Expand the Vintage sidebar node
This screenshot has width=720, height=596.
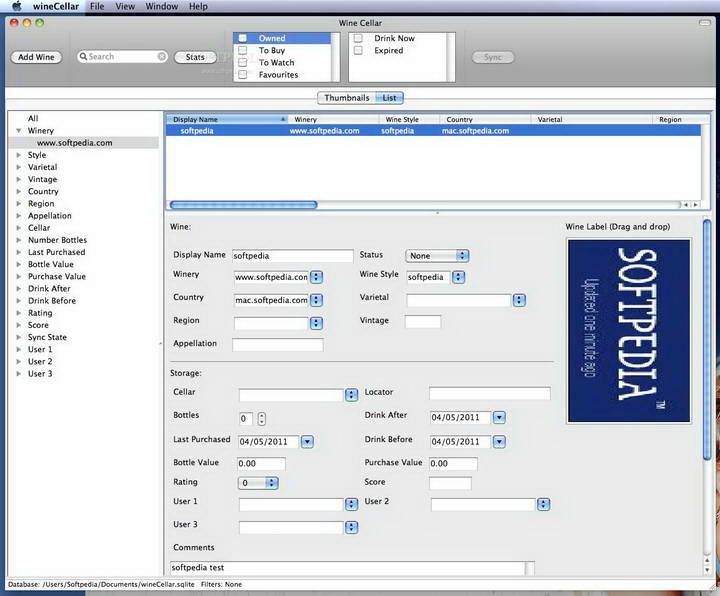click(x=19, y=180)
